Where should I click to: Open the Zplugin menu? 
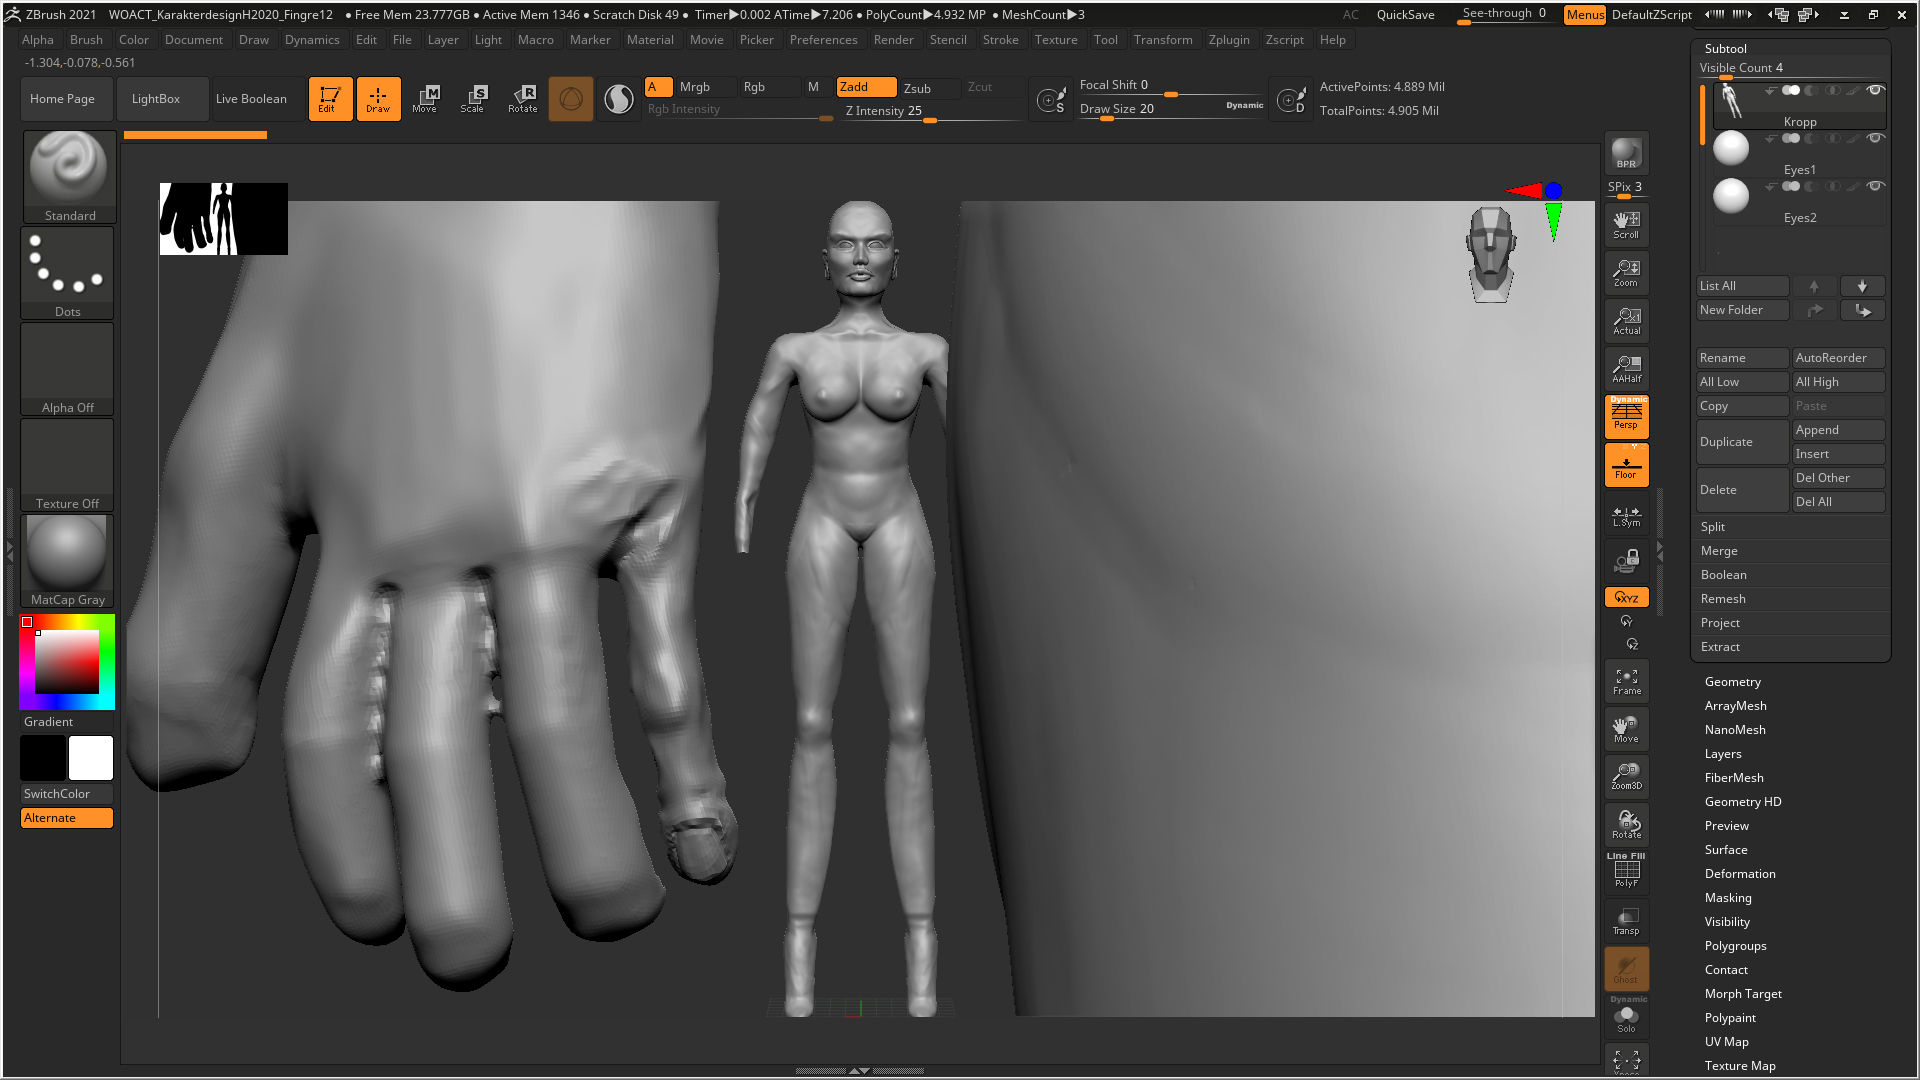(1228, 40)
